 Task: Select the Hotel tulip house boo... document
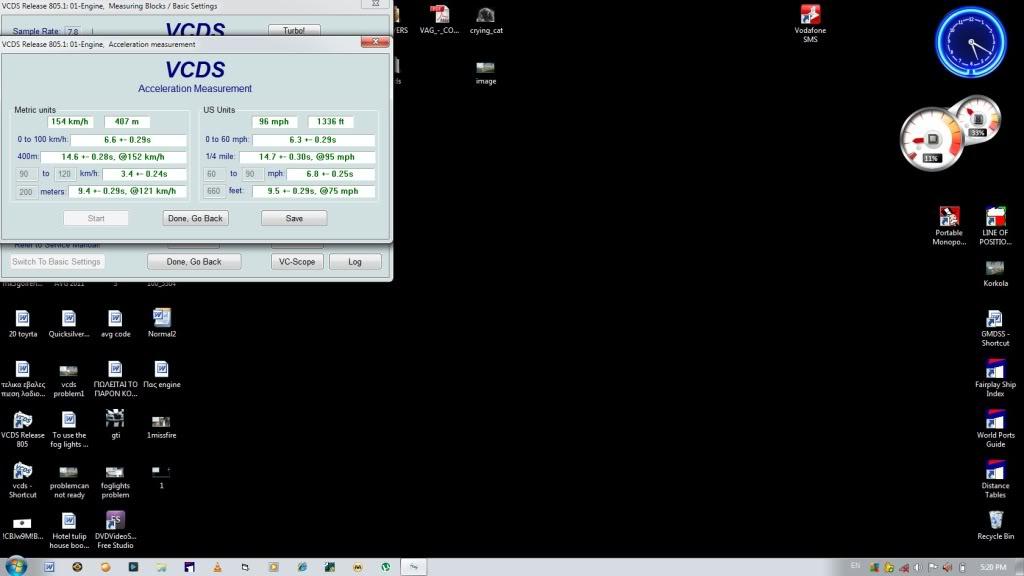[69, 530]
